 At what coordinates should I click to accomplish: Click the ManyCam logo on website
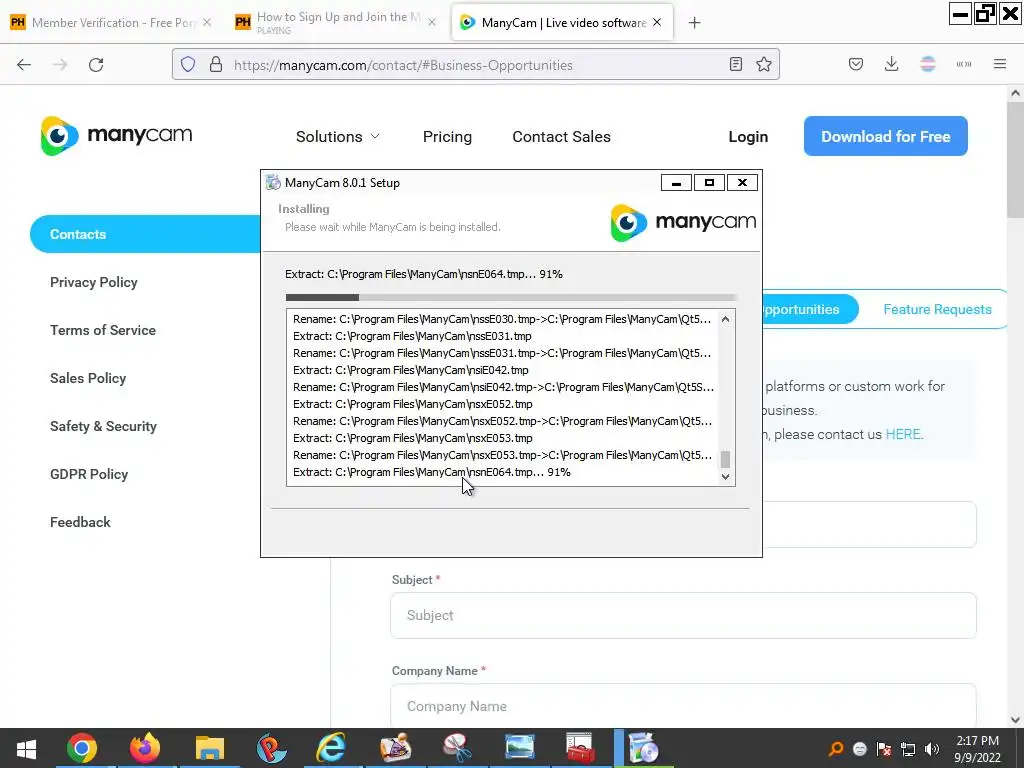pos(116,136)
